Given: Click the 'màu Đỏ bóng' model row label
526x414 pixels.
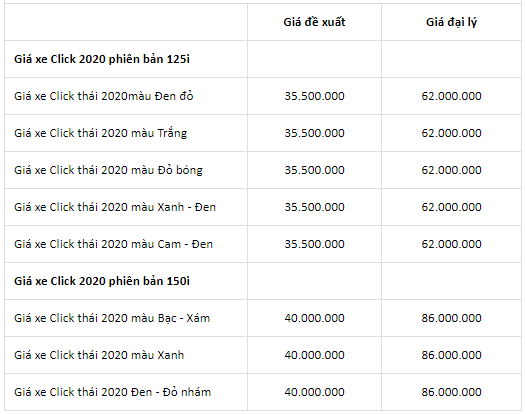Looking at the screenshot, I should (108, 170).
